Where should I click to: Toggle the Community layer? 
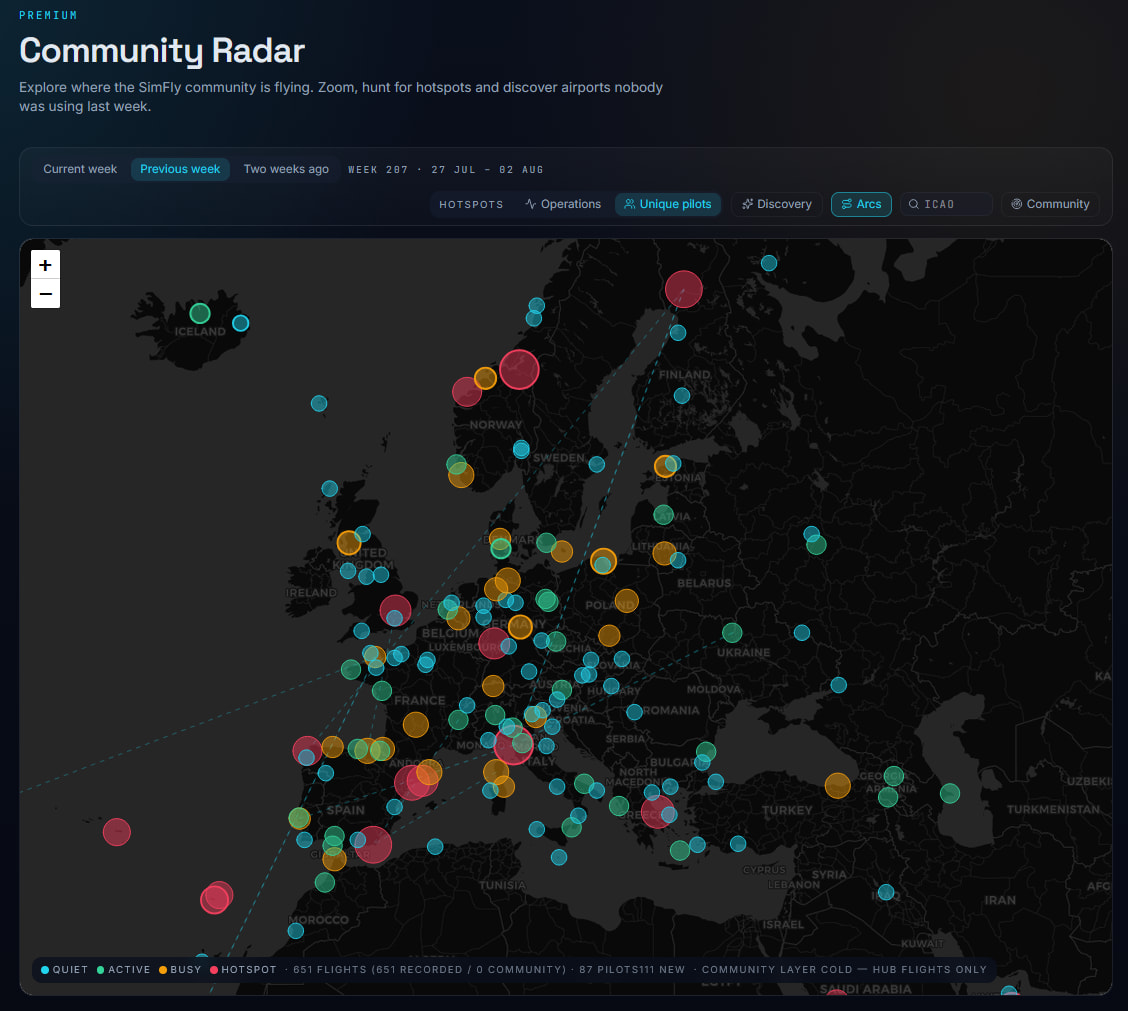[x=1050, y=204]
